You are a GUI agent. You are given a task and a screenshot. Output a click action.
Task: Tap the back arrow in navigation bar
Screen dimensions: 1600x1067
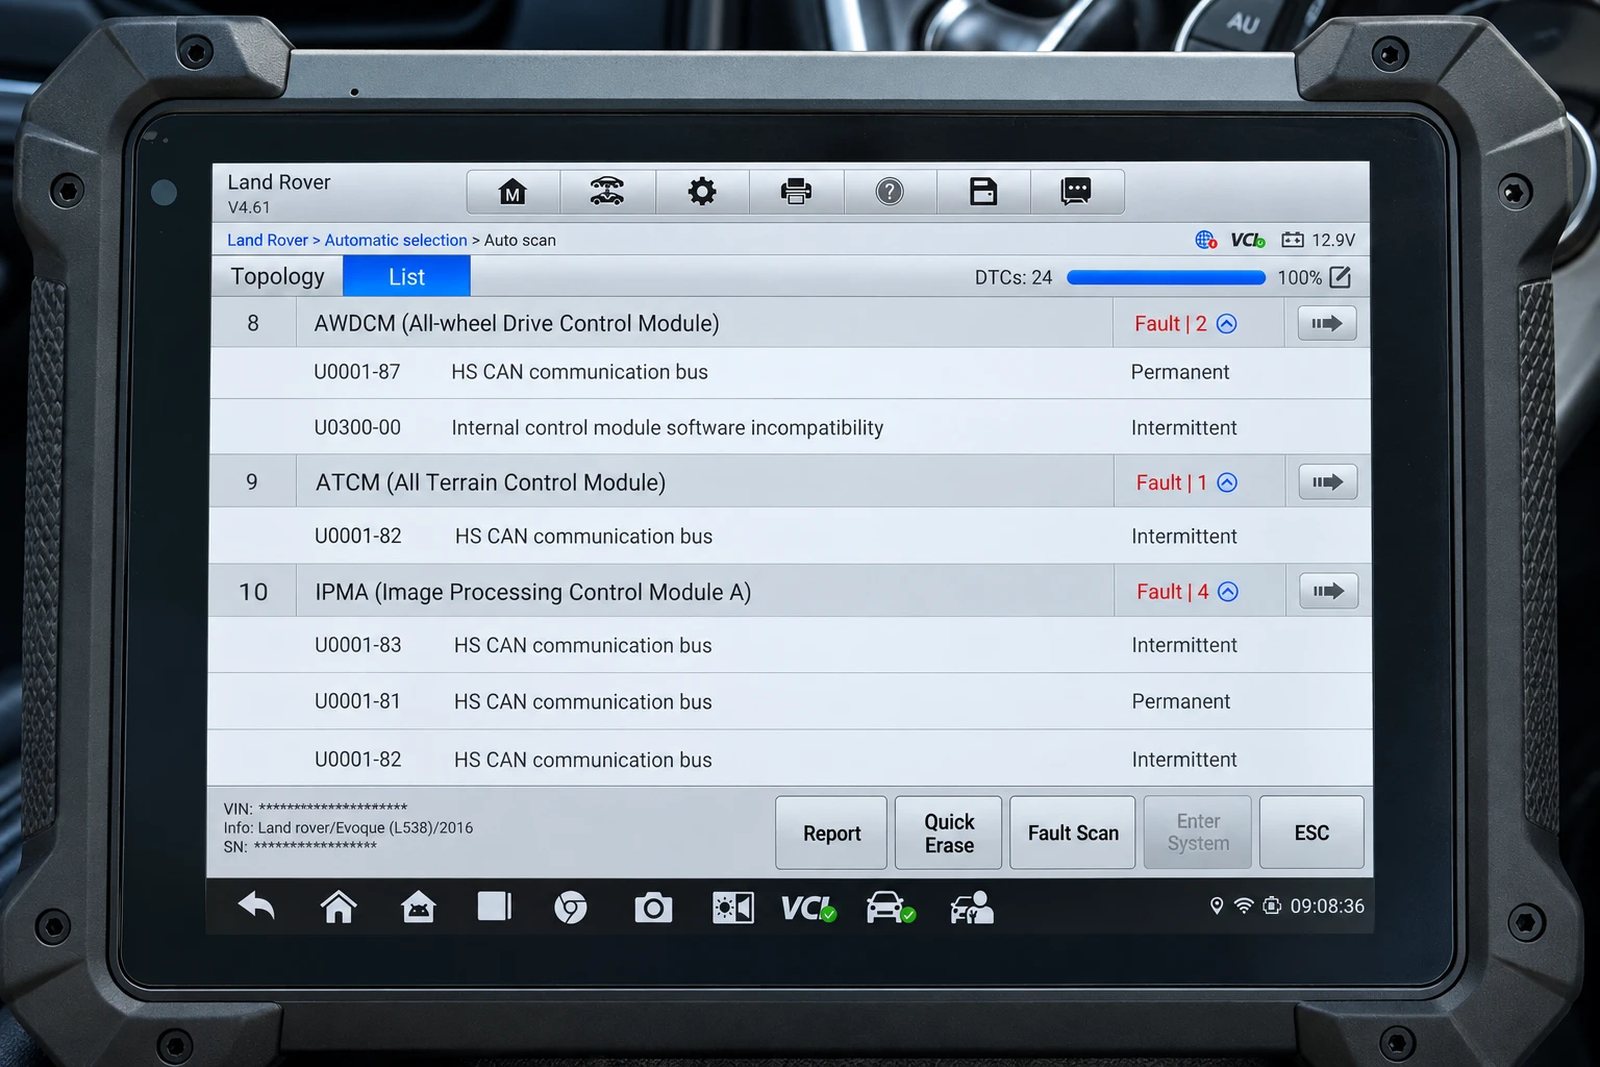coord(256,906)
